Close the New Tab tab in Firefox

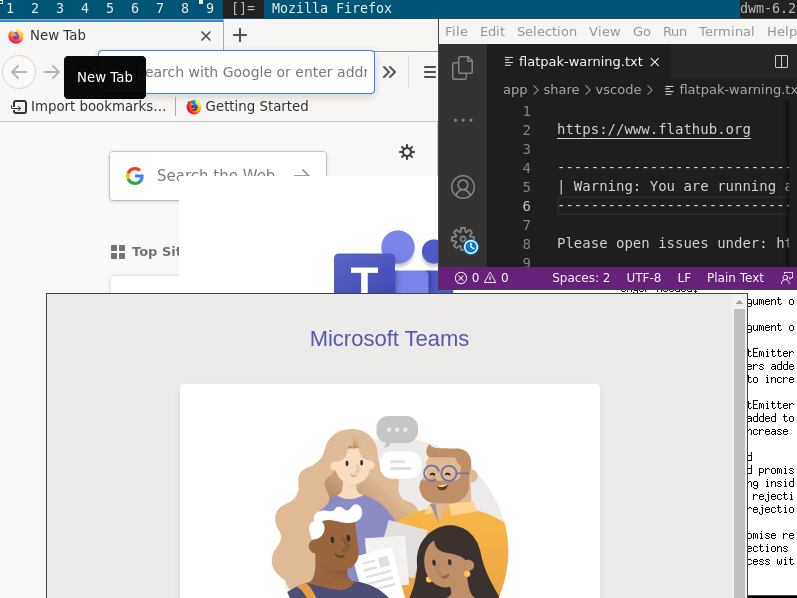[x=206, y=36]
